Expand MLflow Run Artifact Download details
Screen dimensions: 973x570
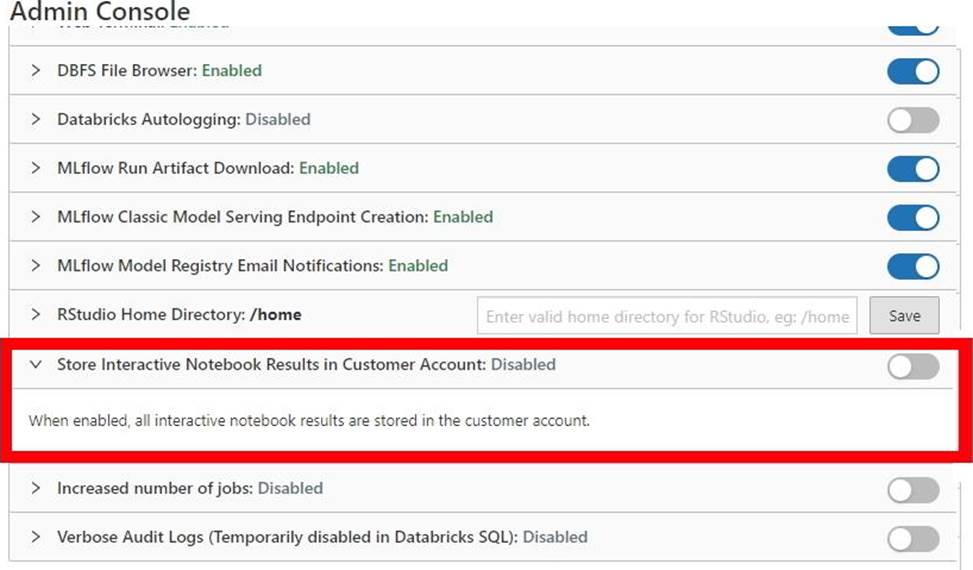[x=36, y=168]
